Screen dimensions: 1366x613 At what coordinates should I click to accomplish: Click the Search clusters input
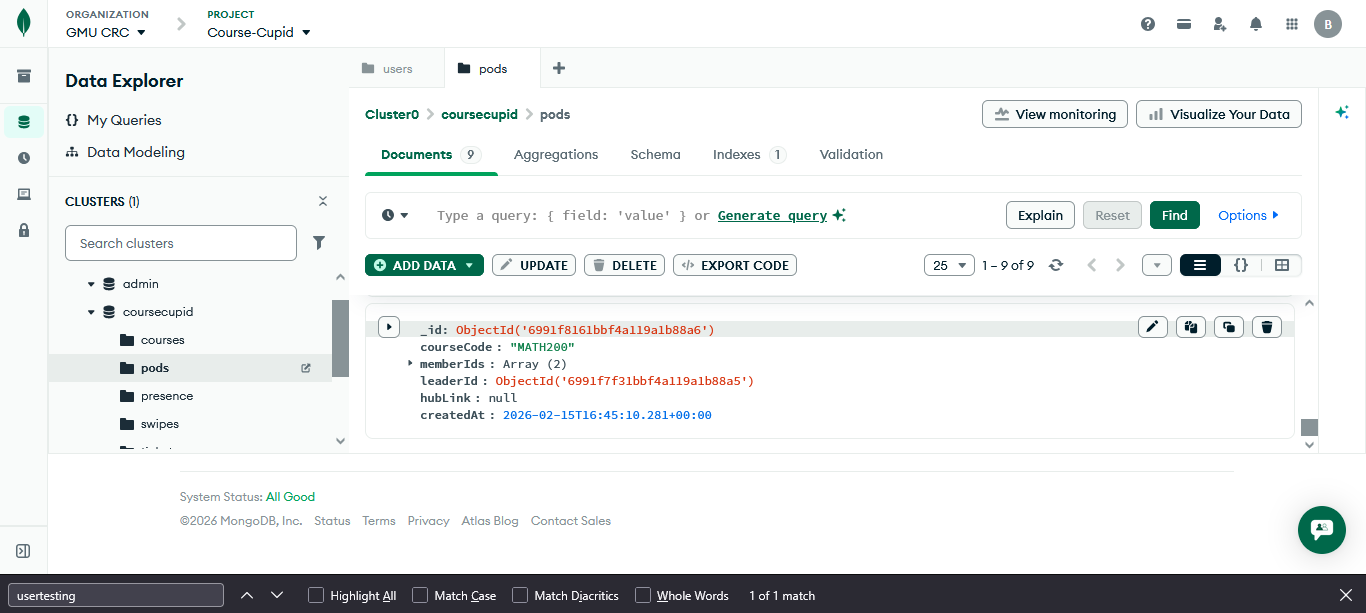tap(181, 243)
